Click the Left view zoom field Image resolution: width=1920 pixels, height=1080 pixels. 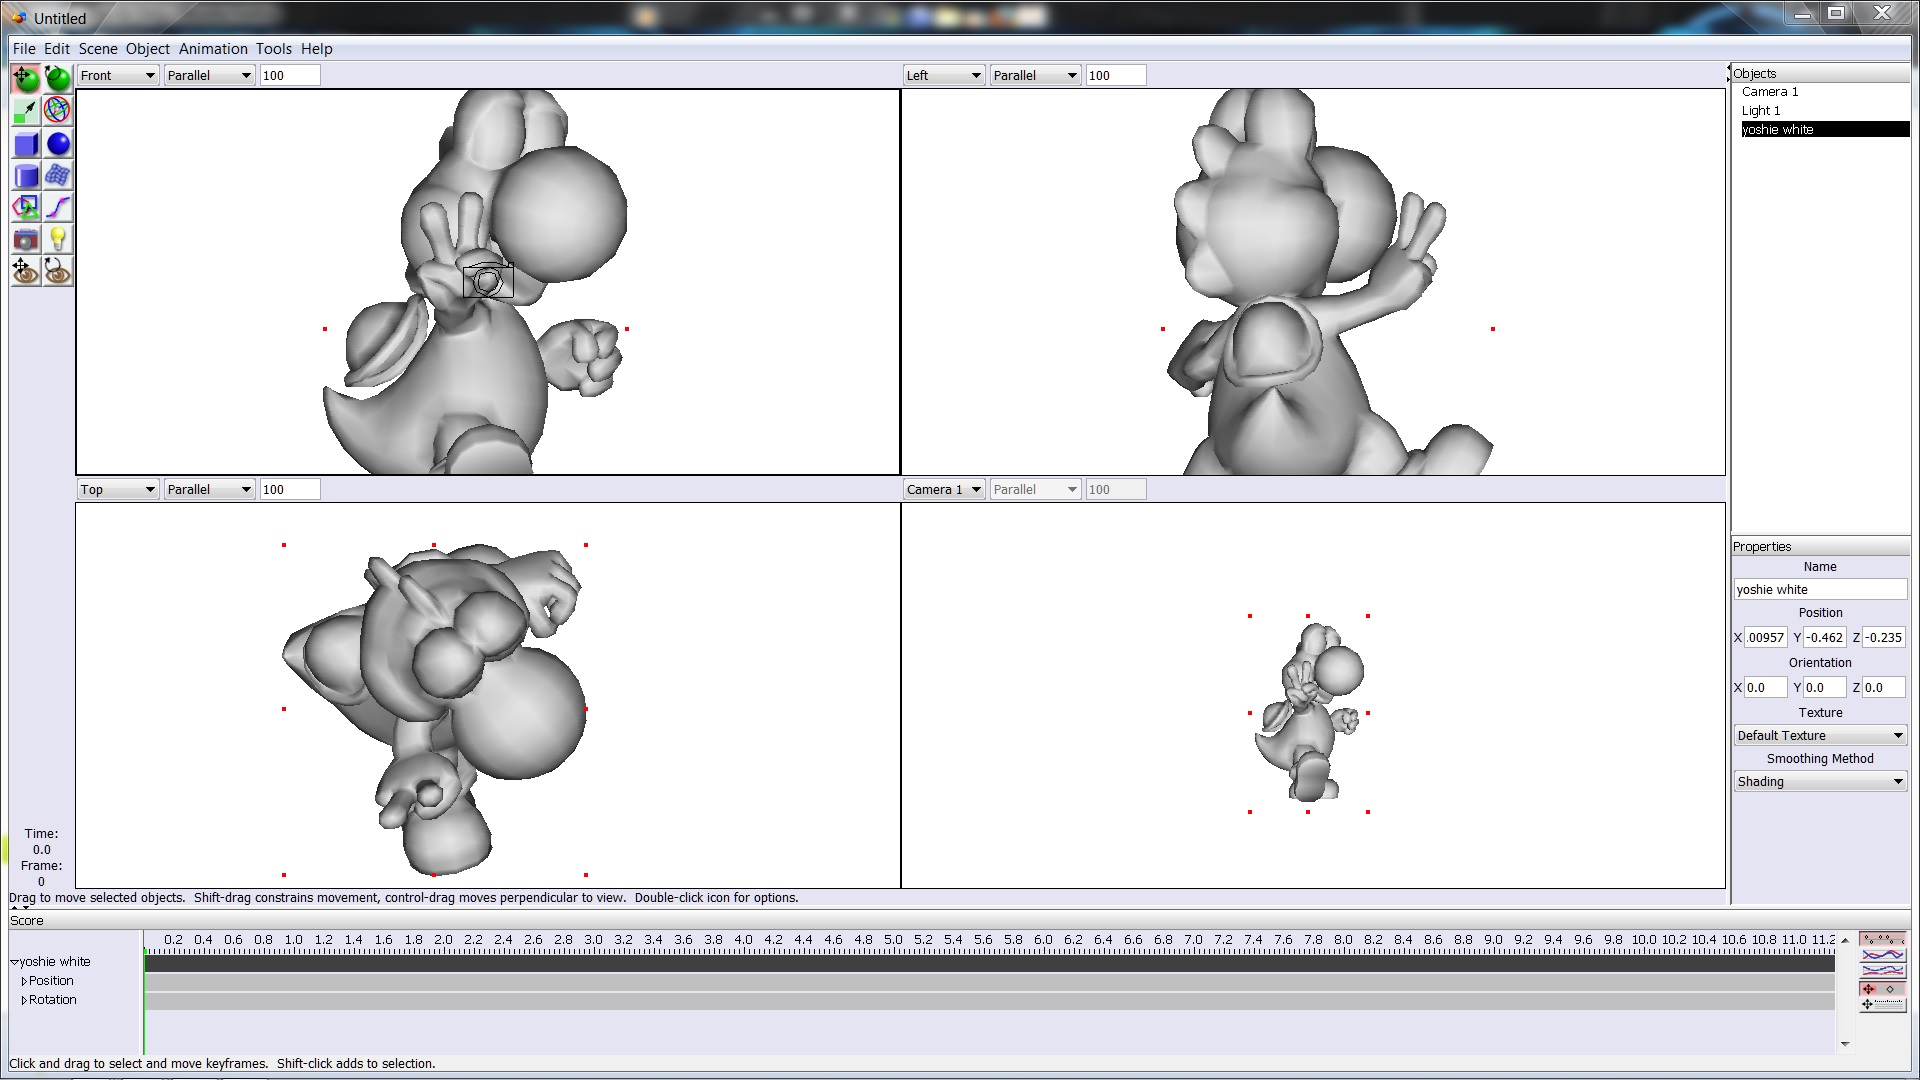(1116, 76)
